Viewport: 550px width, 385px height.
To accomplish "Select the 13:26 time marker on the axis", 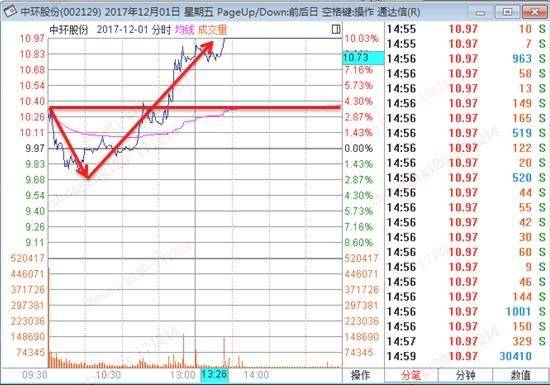I will coord(214,374).
